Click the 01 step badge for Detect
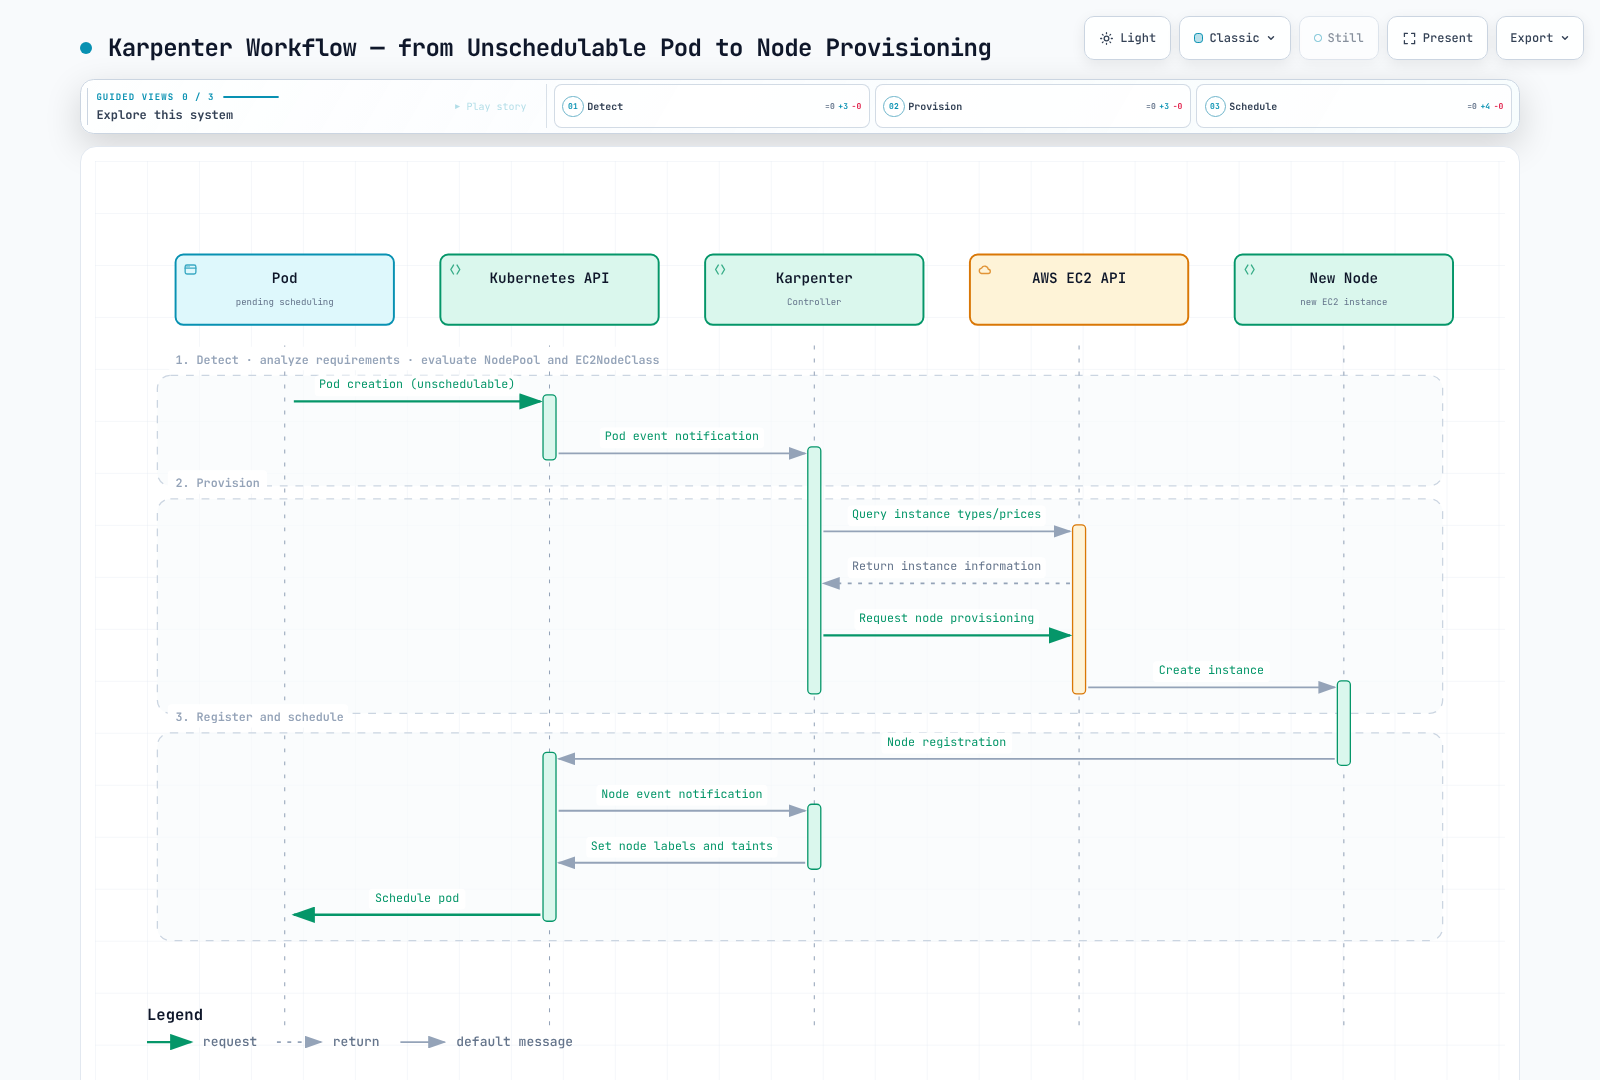Viewport: 1600px width, 1080px height. tap(573, 106)
